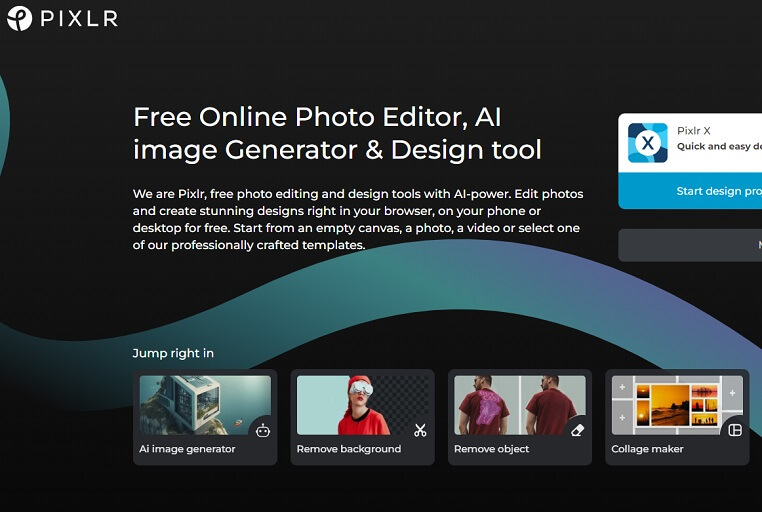Click the sunset collage thumbnail
Image resolution: width=762 pixels, height=512 pixels.
pos(677,405)
